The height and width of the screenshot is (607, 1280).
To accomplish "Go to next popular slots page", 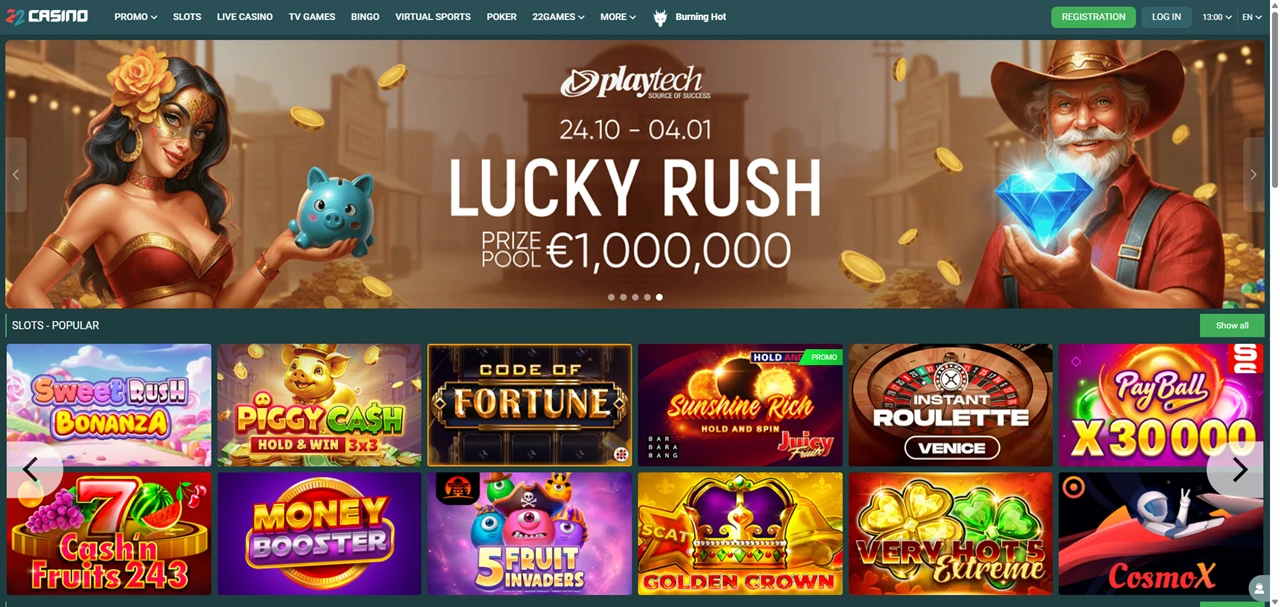I will pyautogui.click(x=1238, y=470).
